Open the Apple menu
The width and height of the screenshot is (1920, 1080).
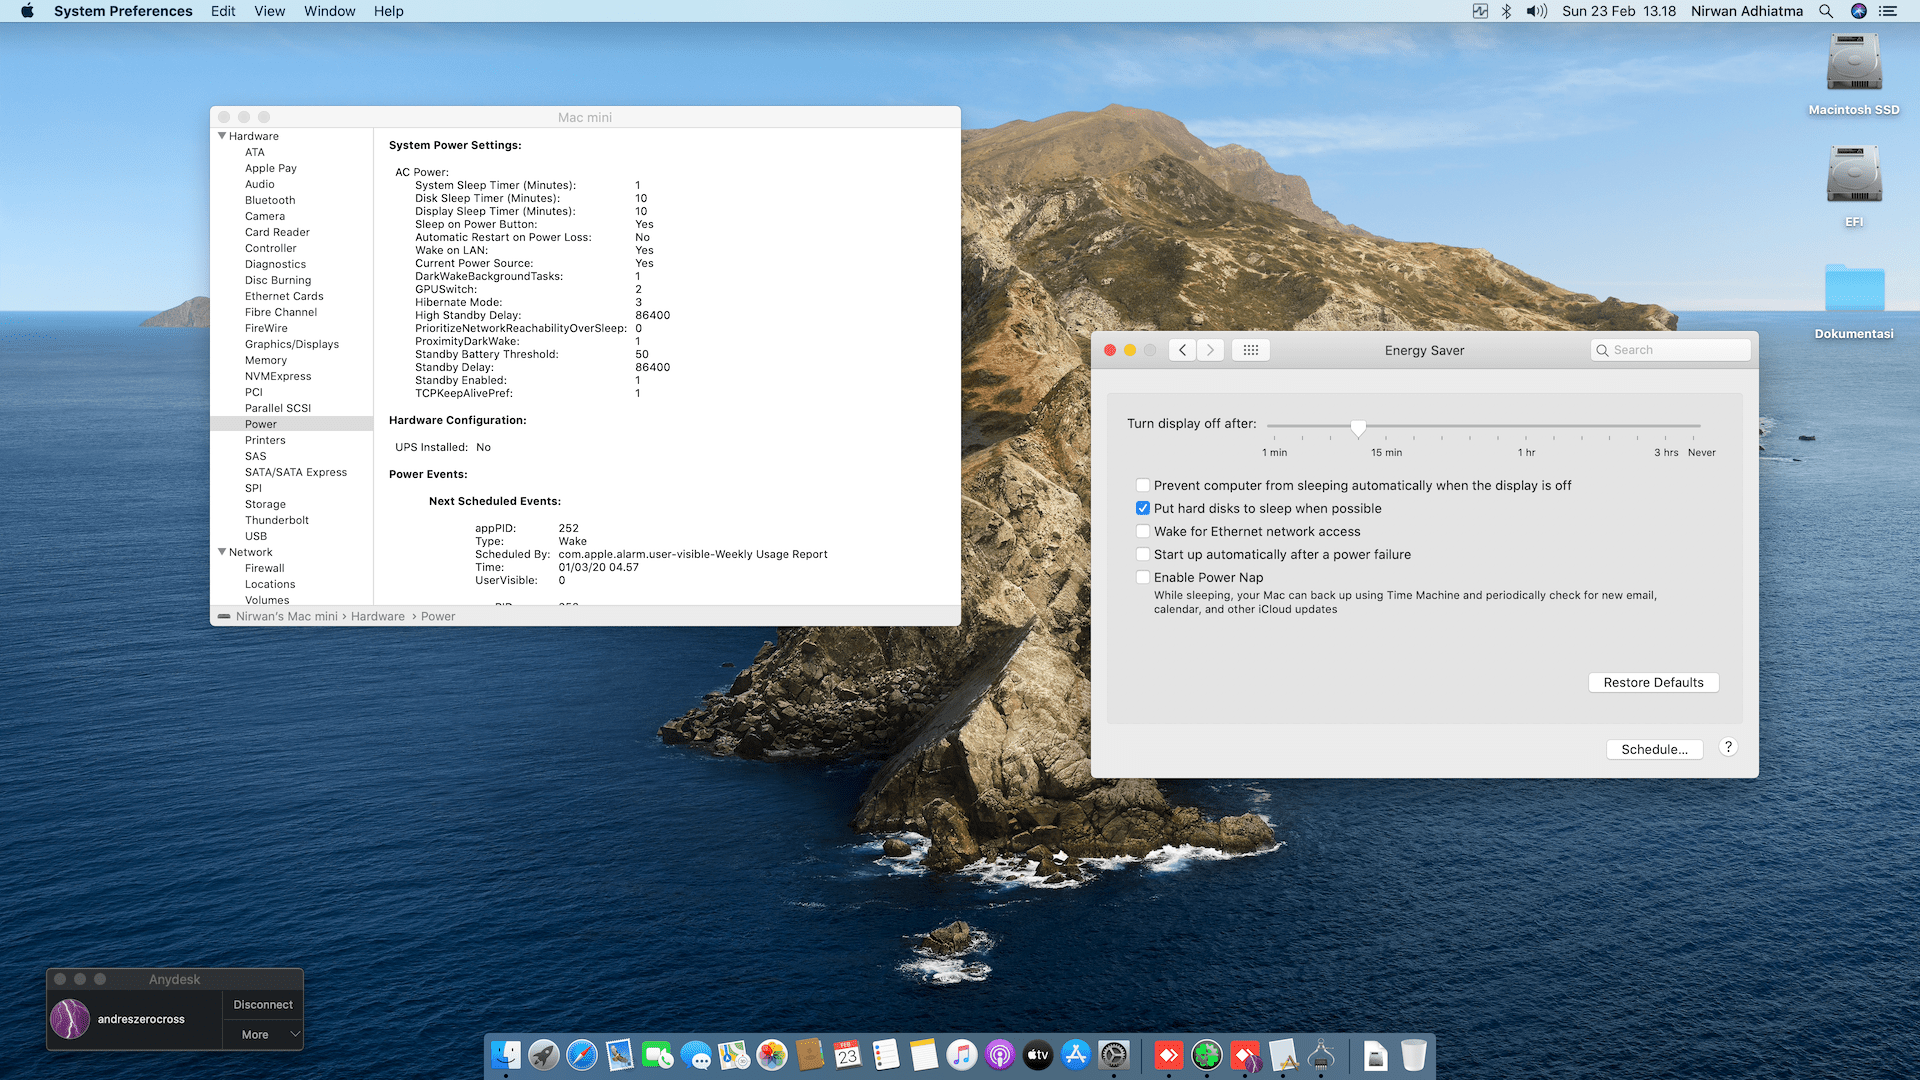(27, 11)
